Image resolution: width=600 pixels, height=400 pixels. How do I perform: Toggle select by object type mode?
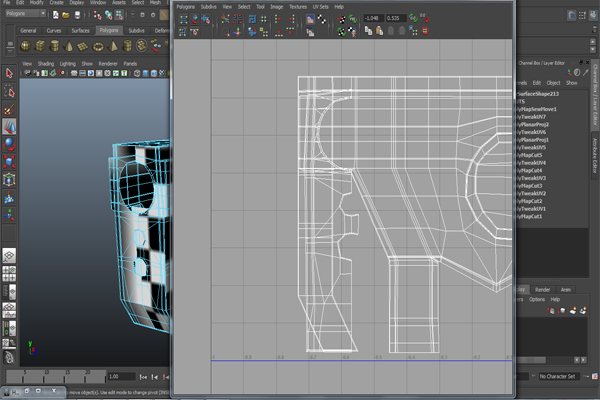(108, 15)
